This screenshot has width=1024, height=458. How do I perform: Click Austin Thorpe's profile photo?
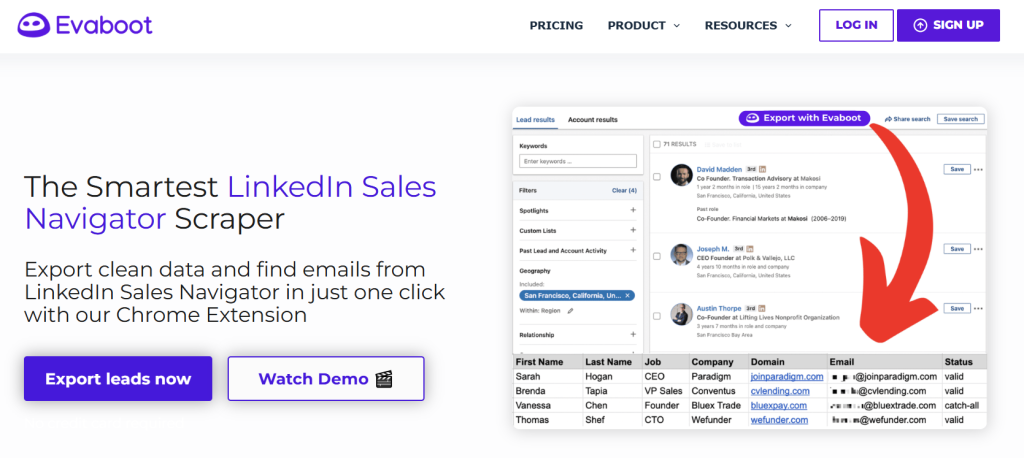682,315
